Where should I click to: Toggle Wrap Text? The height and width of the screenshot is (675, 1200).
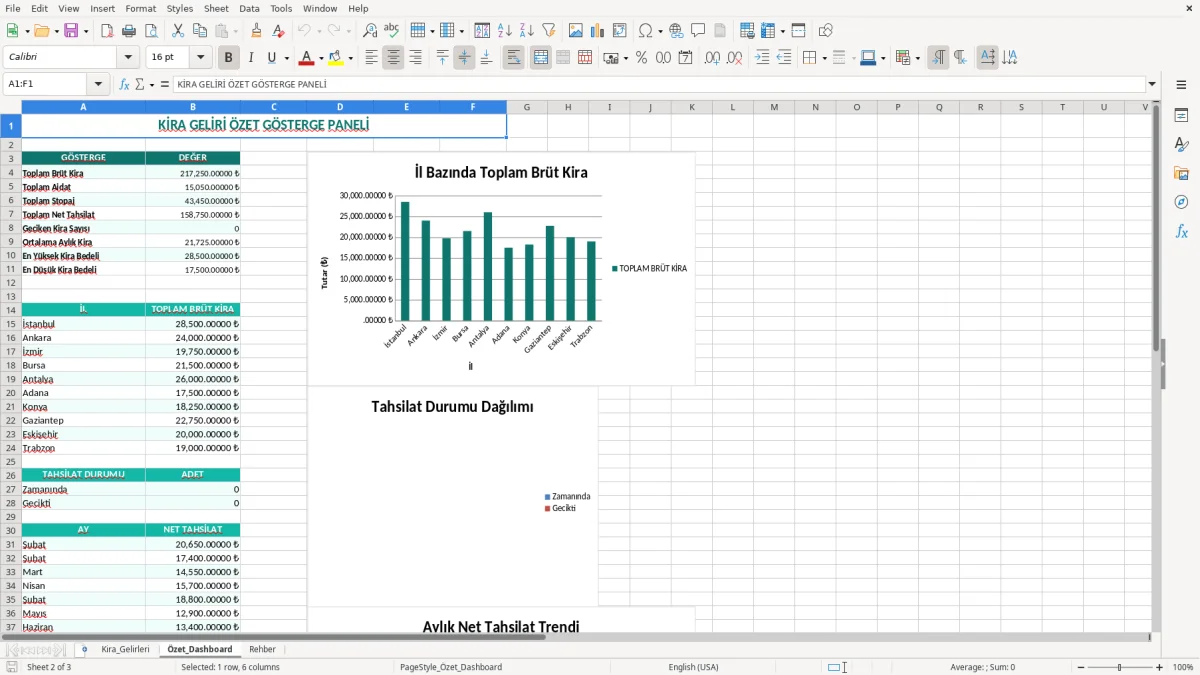coord(514,58)
